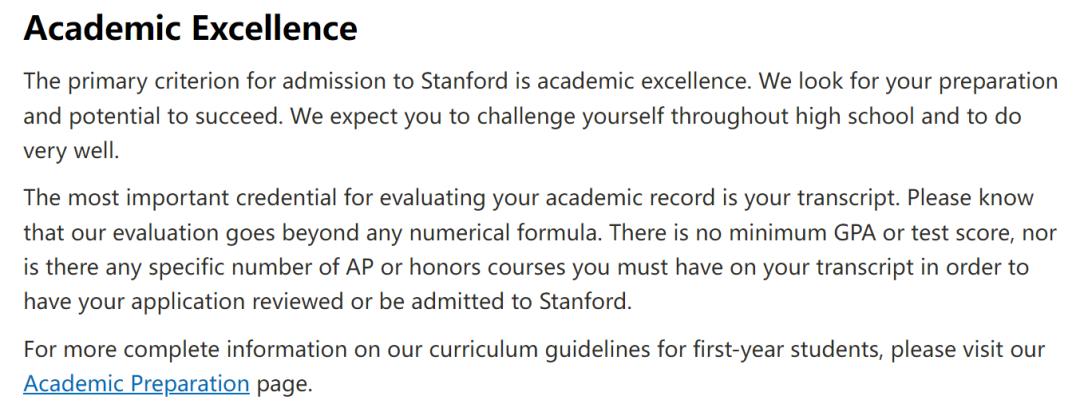Screen dimensions: 1080x416
Task: Open the Academic Preparation link
Action: coord(136,383)
